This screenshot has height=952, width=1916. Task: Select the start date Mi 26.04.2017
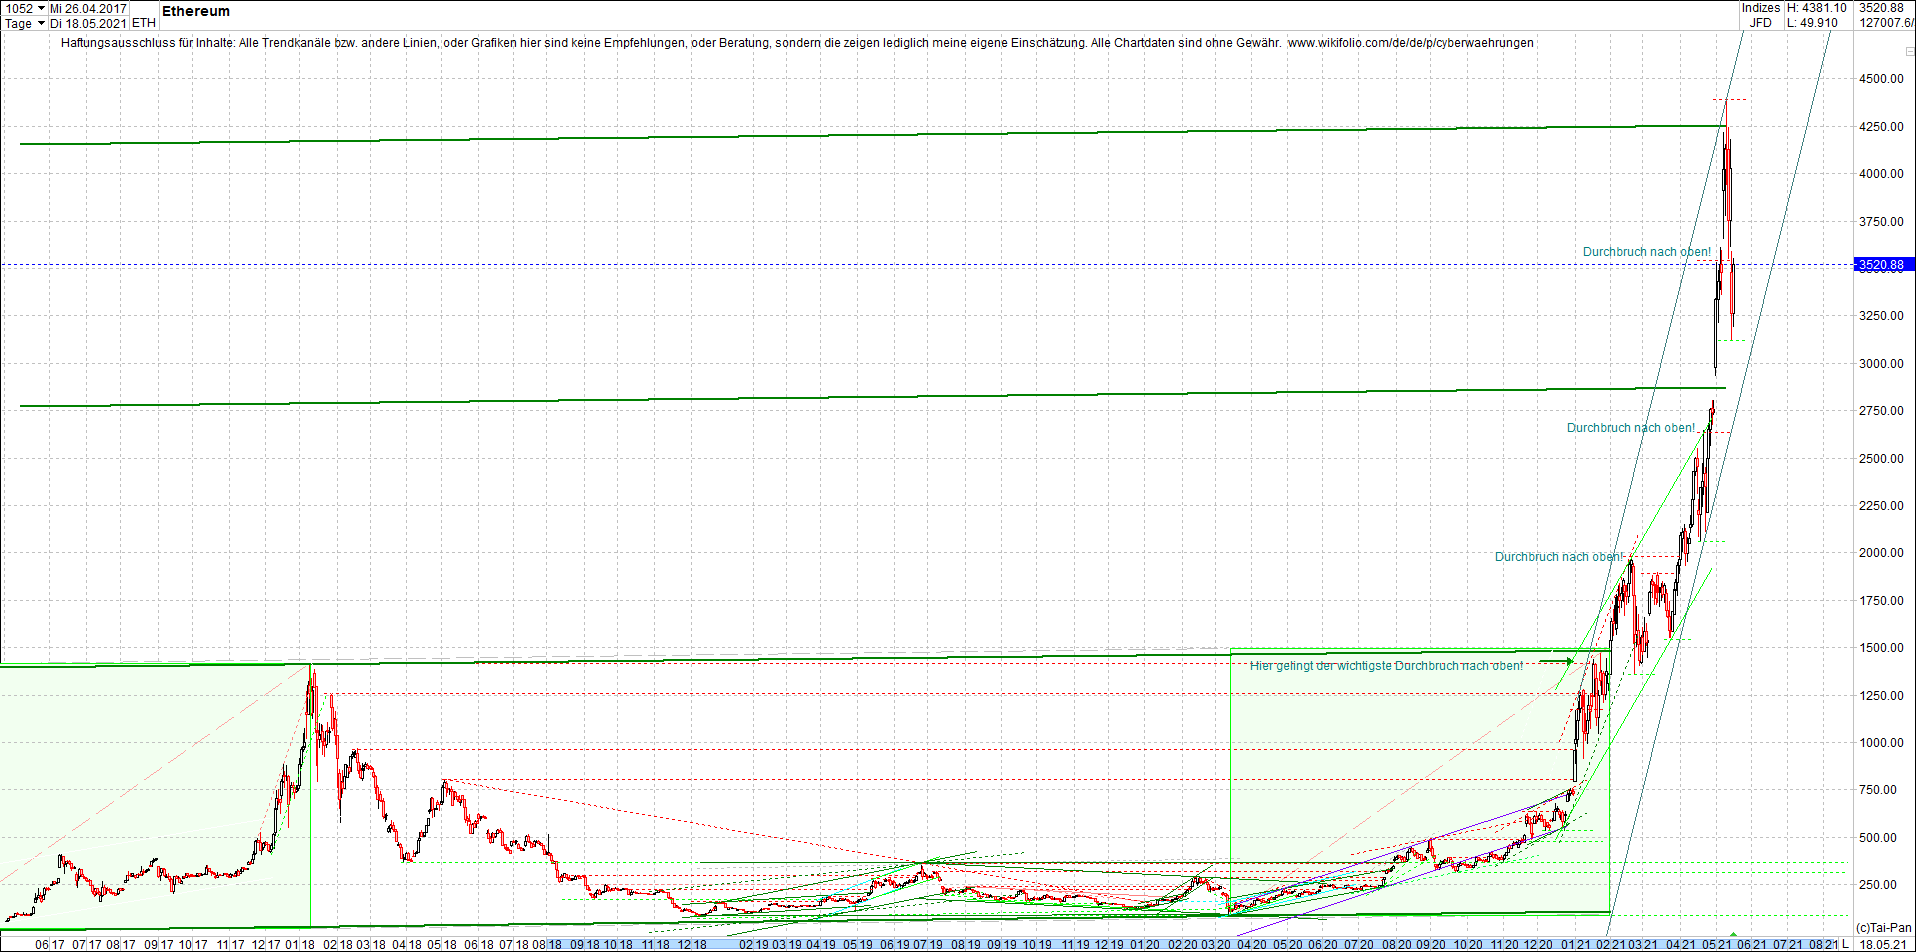point(88,6)
